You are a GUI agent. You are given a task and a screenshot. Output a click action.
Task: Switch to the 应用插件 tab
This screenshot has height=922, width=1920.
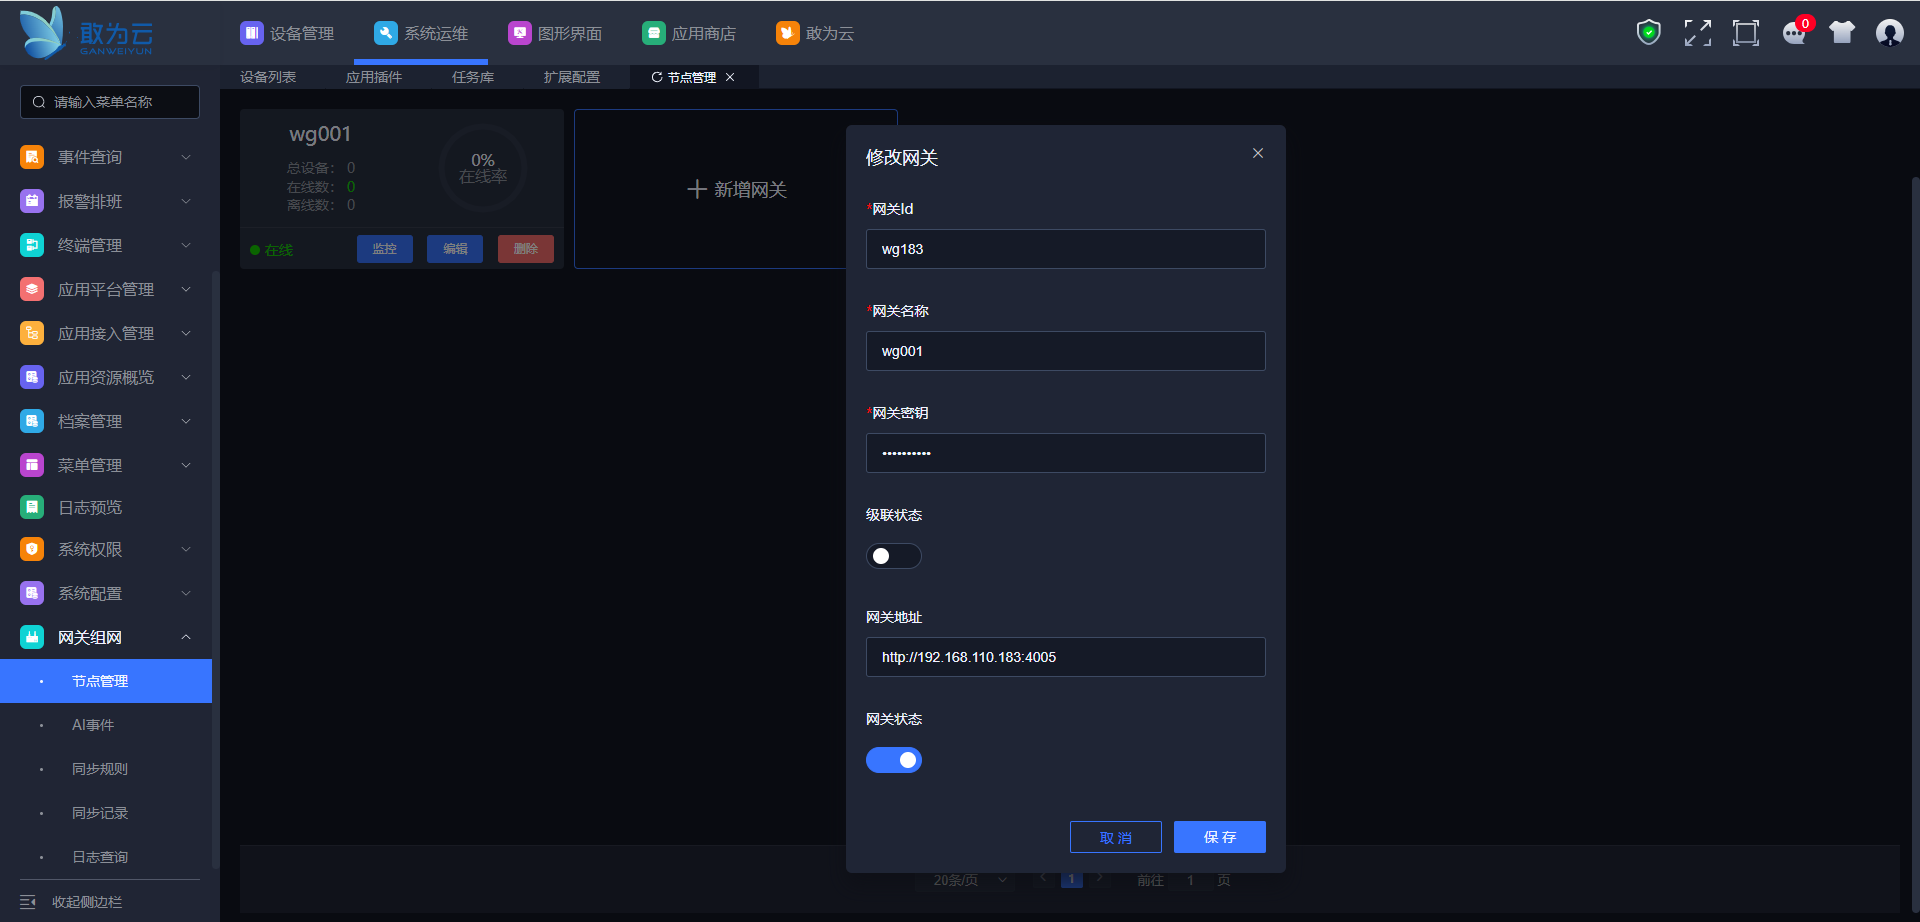[x=374, y=77]
